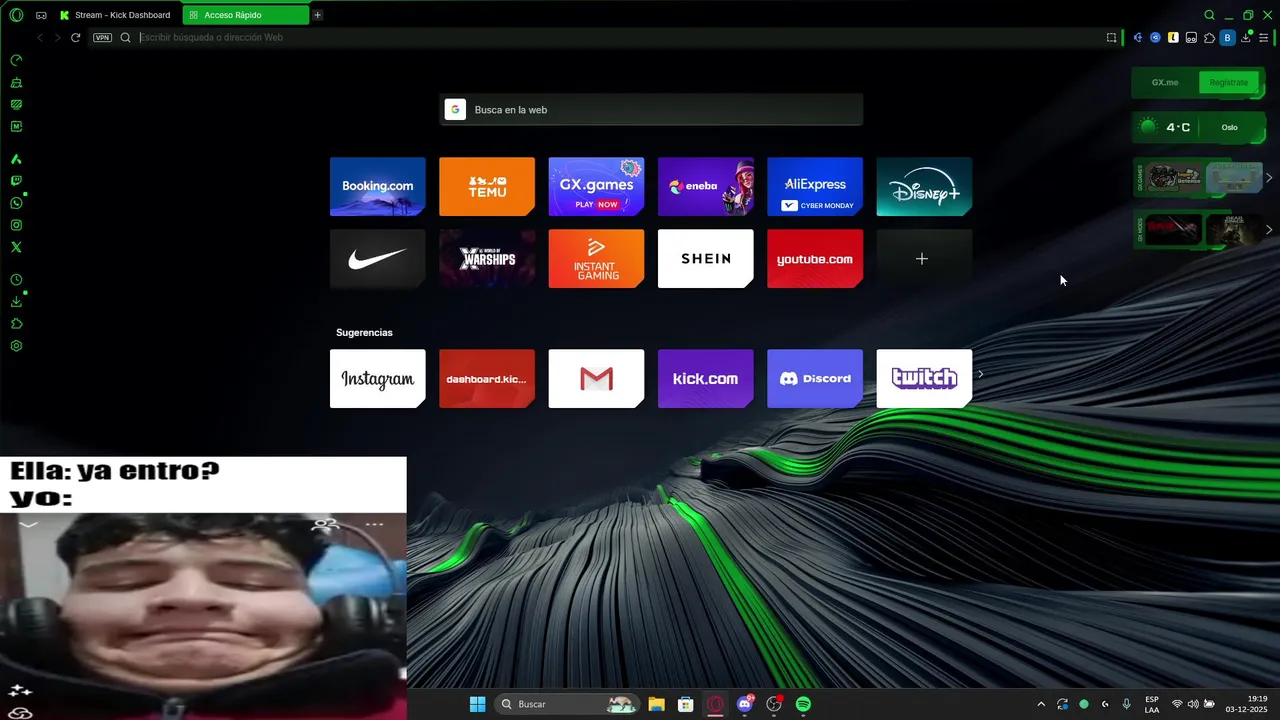Open GX Cleaner broom icon in sidebar
Viewport: 1280px width, 720px height.
tap(16, 82)
